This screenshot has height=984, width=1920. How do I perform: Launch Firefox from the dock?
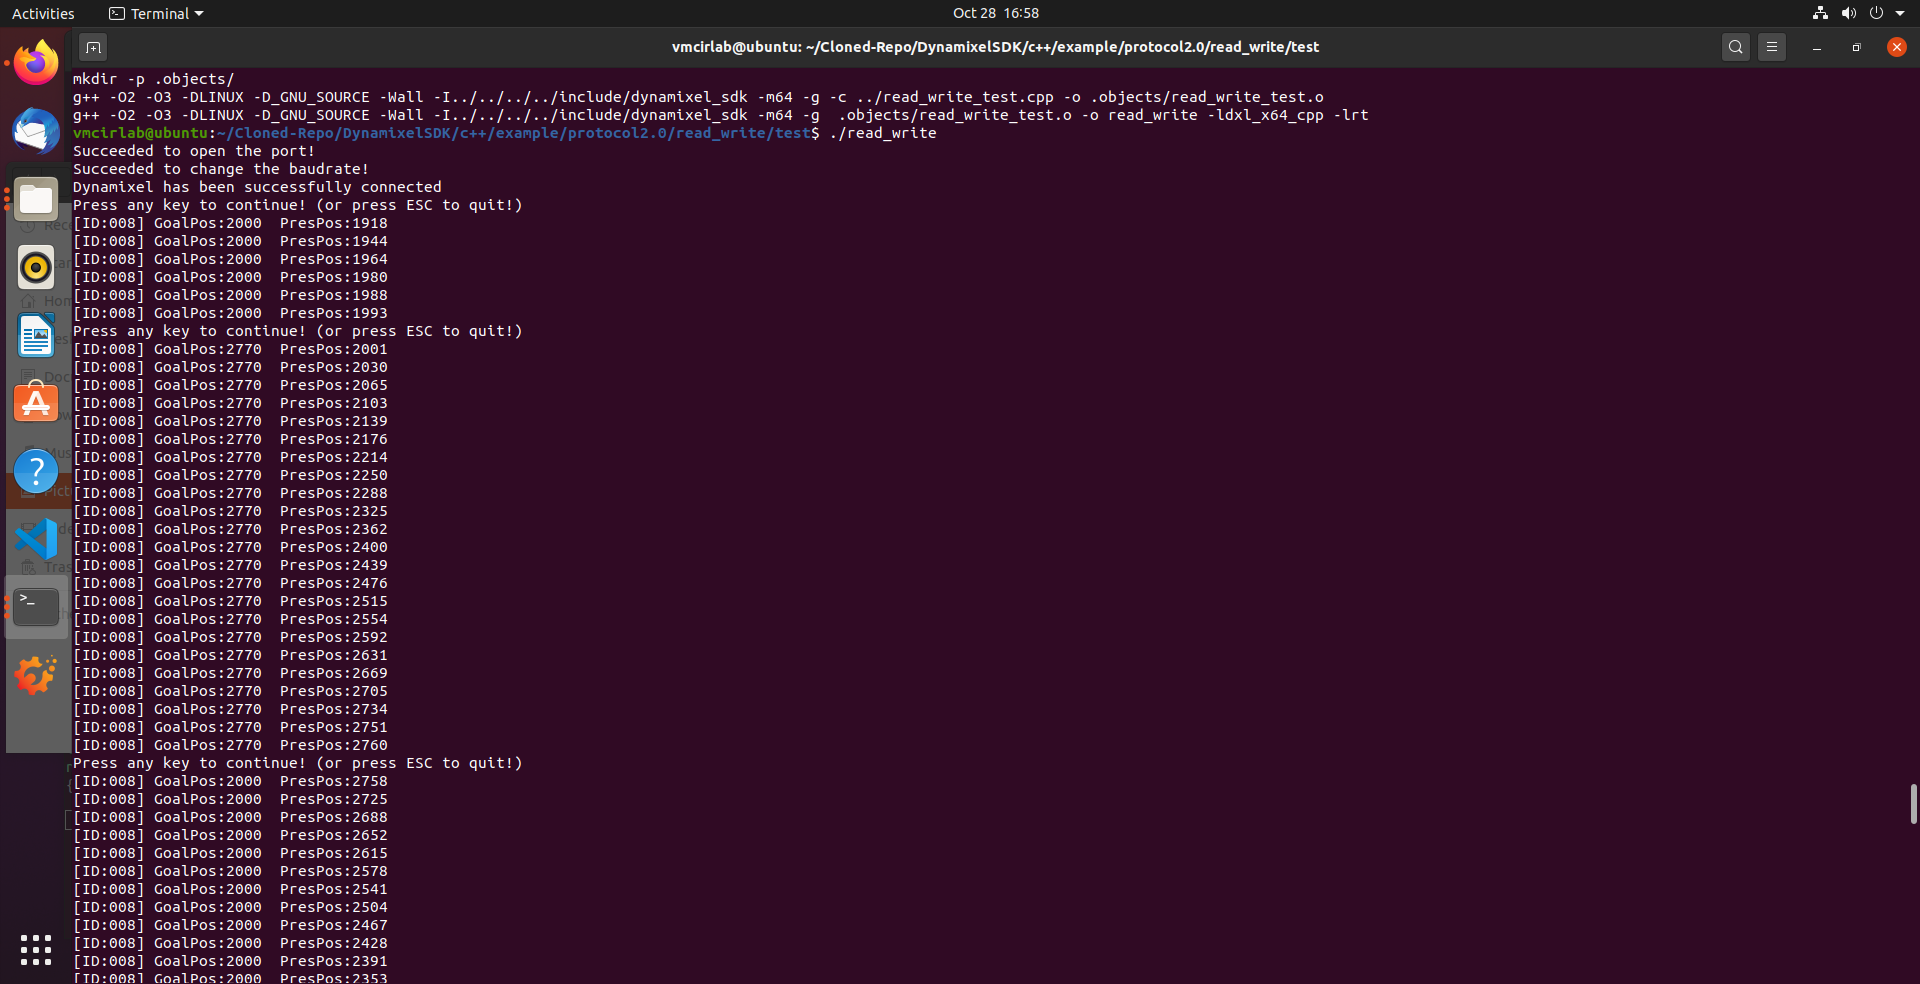35,62
